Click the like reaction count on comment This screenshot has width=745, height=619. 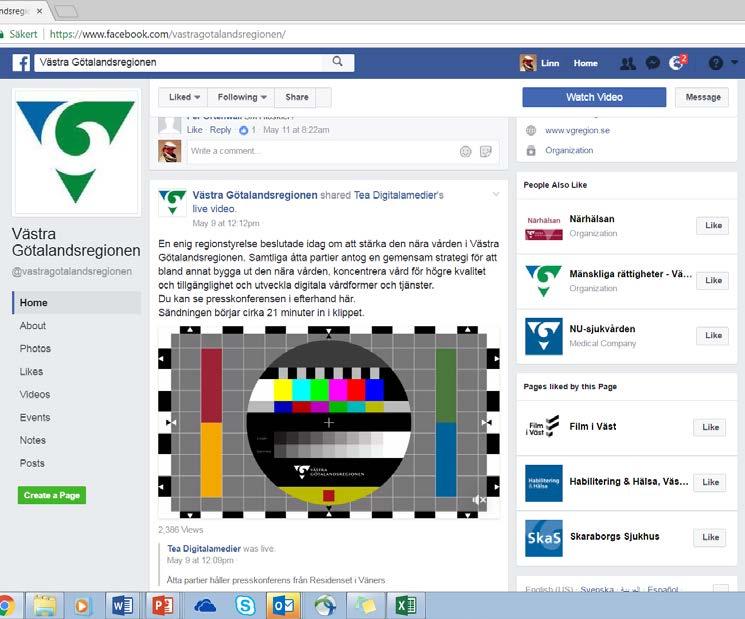point(247,130)
